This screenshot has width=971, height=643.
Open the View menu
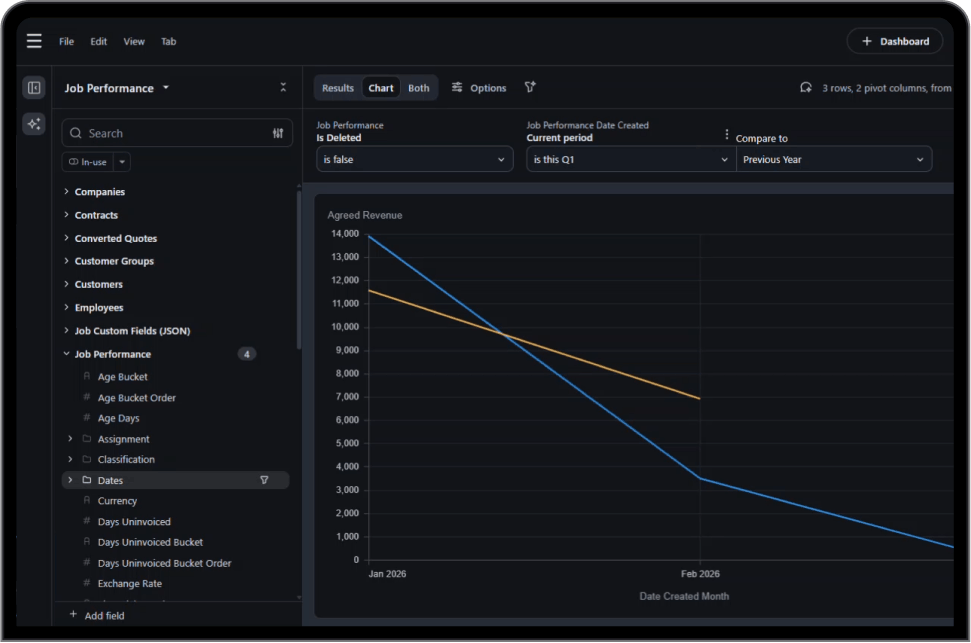pos(134,42)
